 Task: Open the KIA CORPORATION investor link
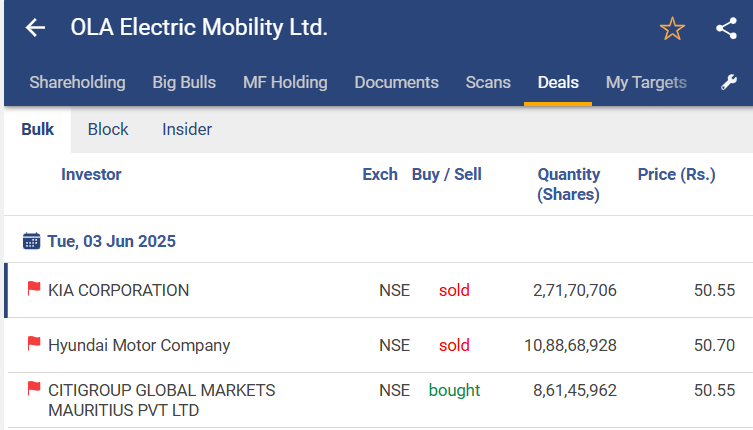click(118, 291)
